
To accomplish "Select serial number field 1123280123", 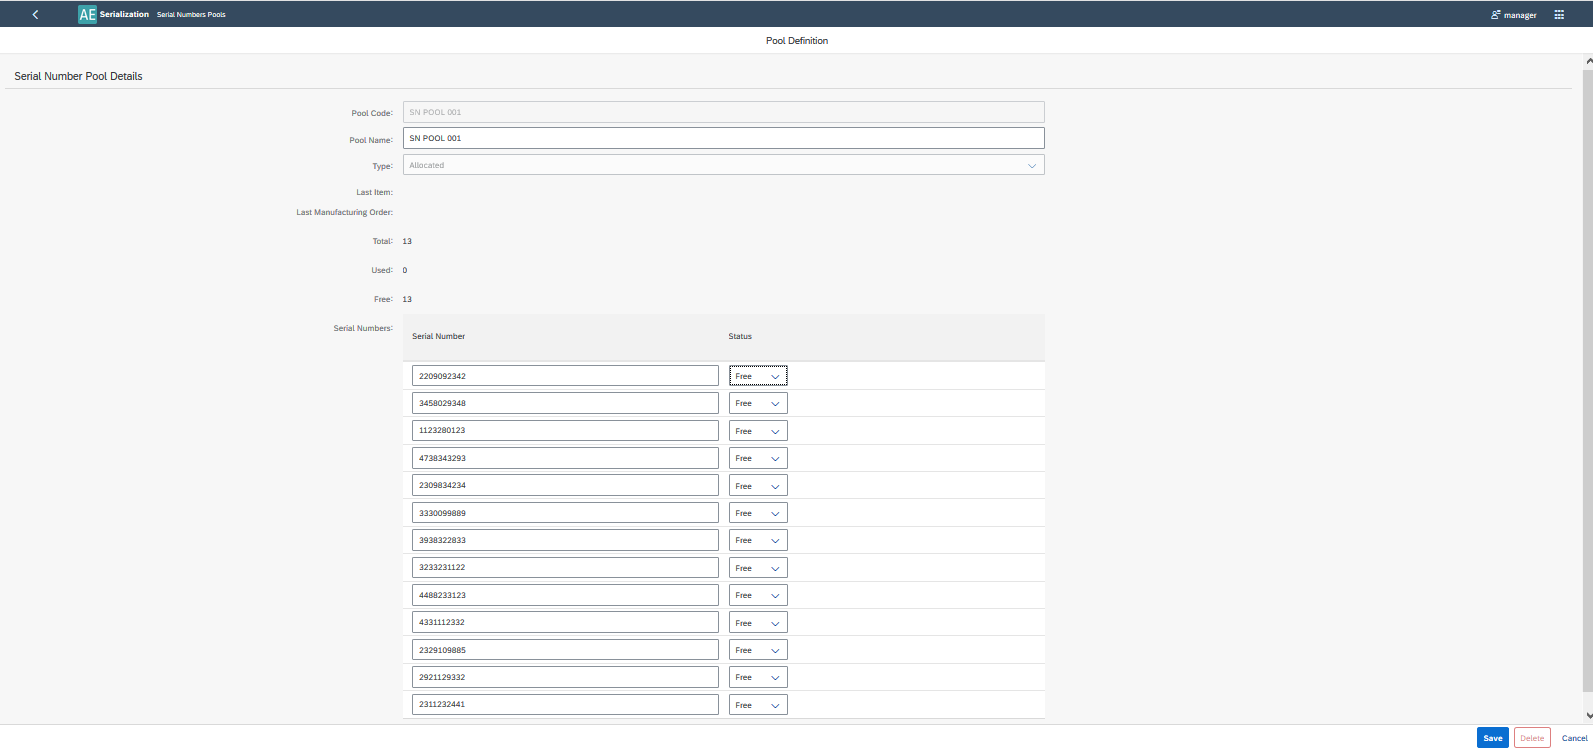I will tap(565, 431).
